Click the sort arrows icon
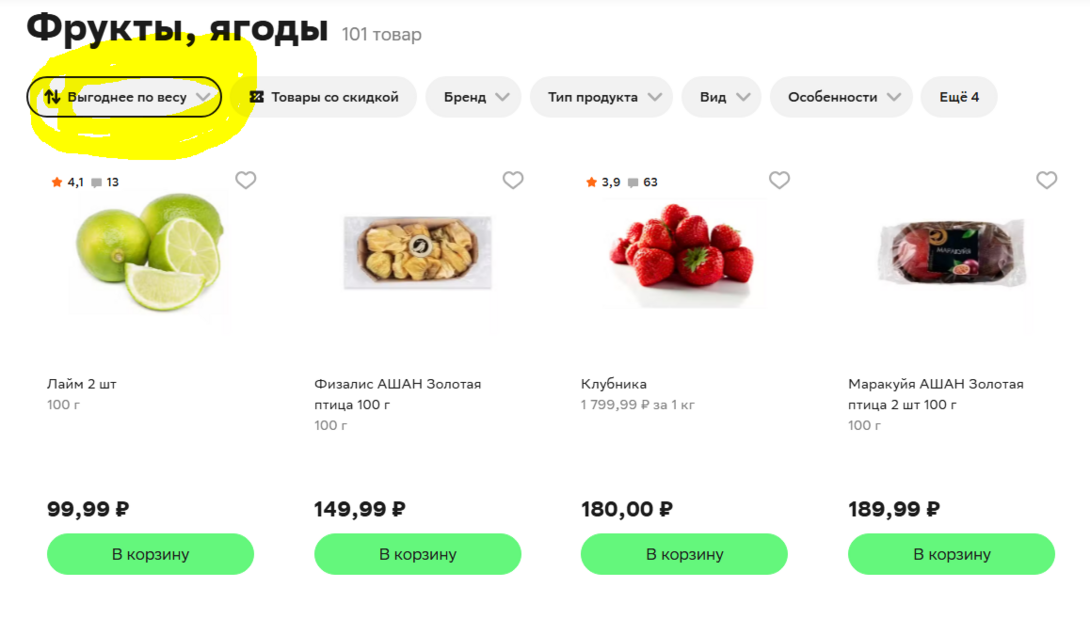 (x=52, y=97)
